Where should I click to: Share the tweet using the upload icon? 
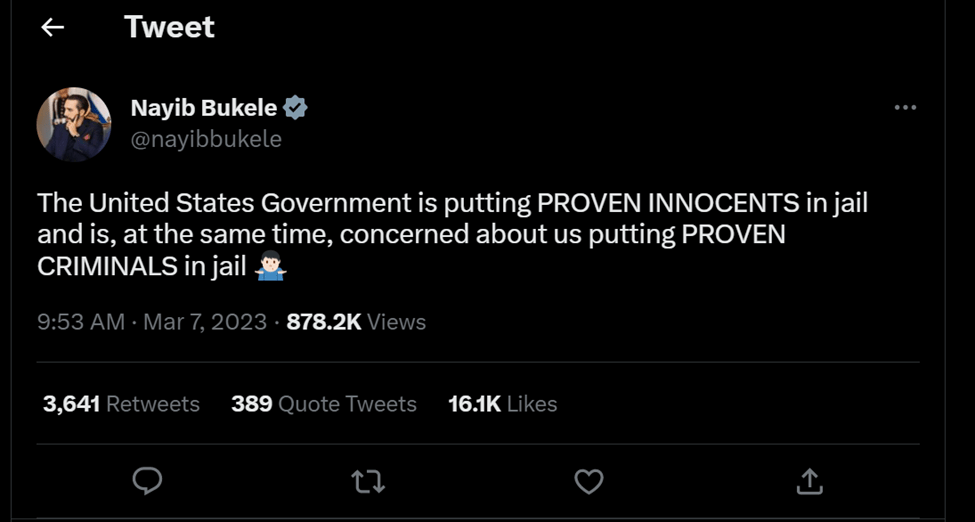coord(809,482)
